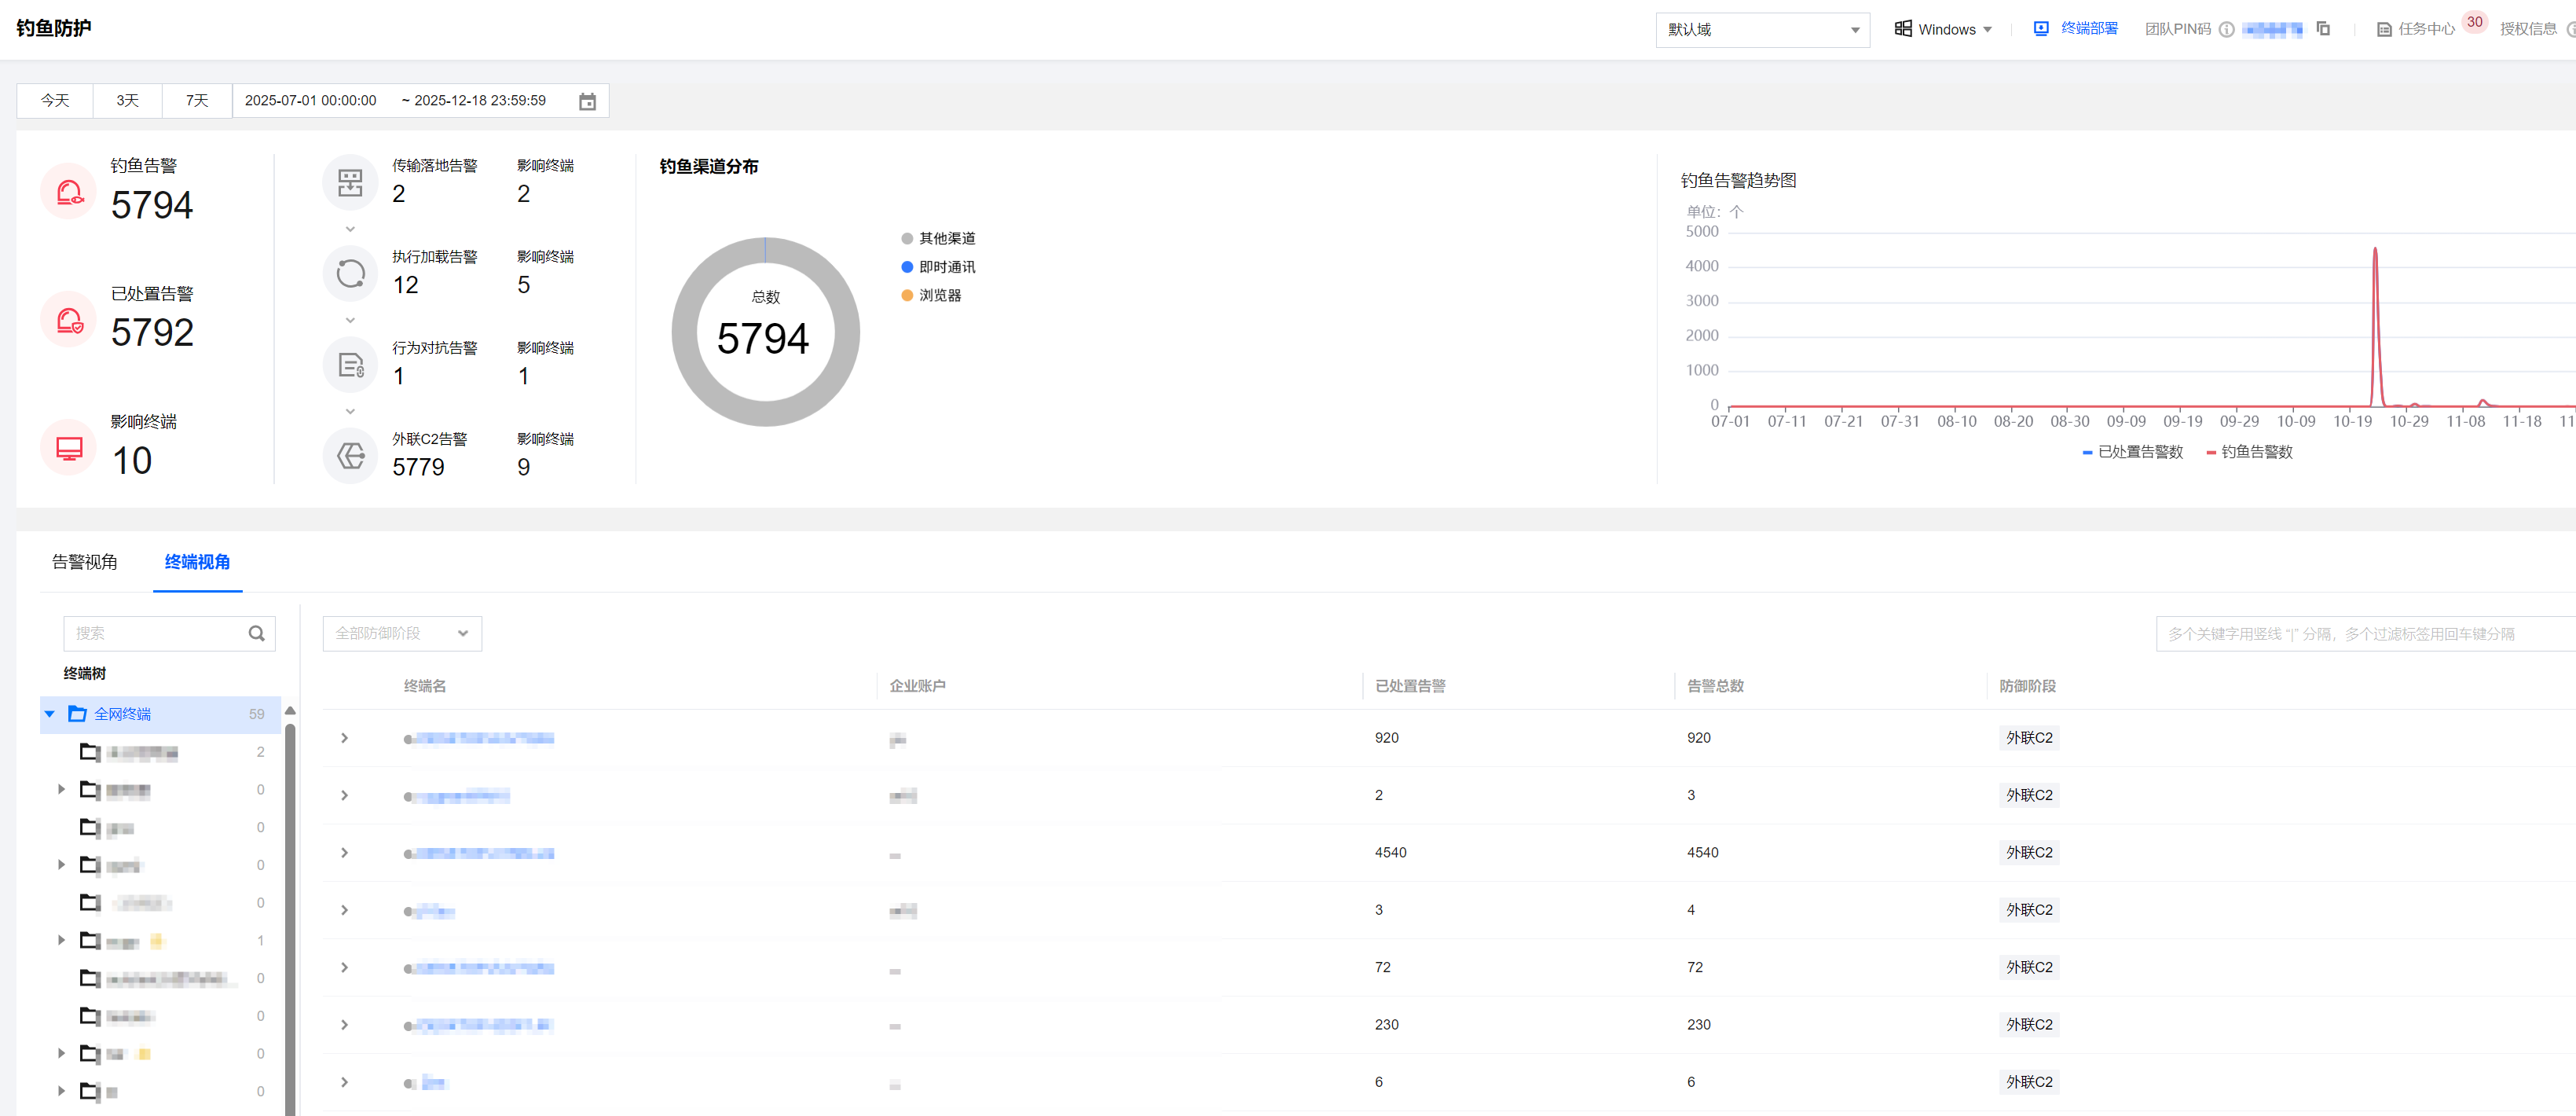Open the 全部防御阶段 filter dropdown
This screenshot has width=2576, height=1116.
point(402,633)
